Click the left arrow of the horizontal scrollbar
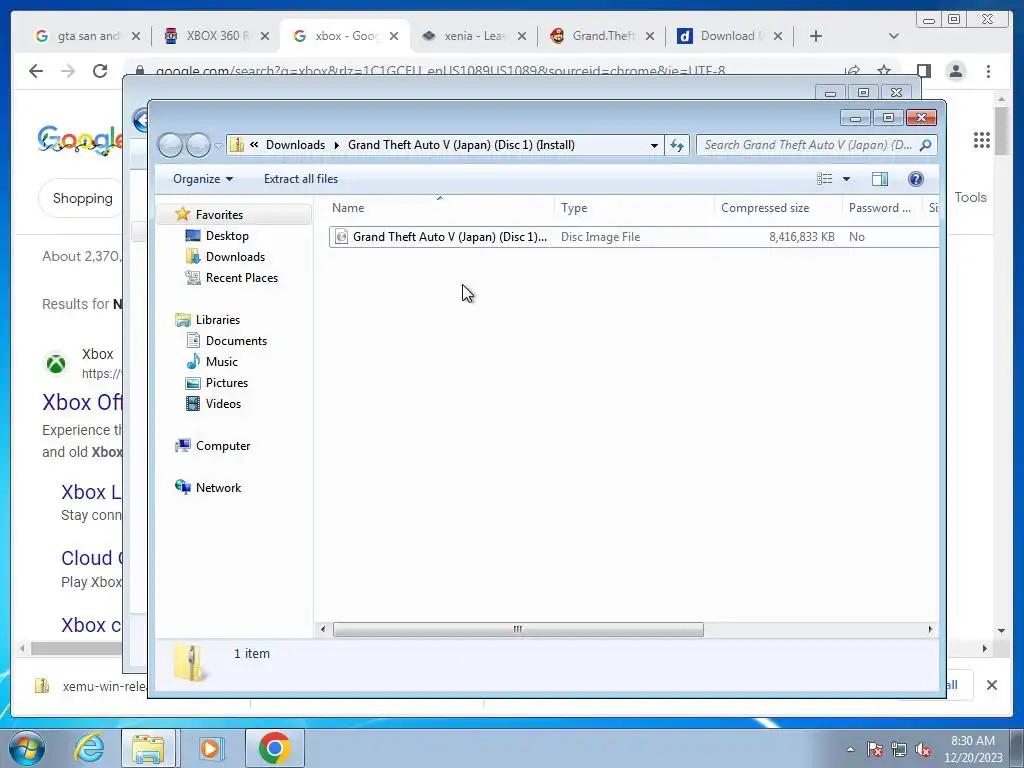1024x768 pixels. click(x=323, y=630)
